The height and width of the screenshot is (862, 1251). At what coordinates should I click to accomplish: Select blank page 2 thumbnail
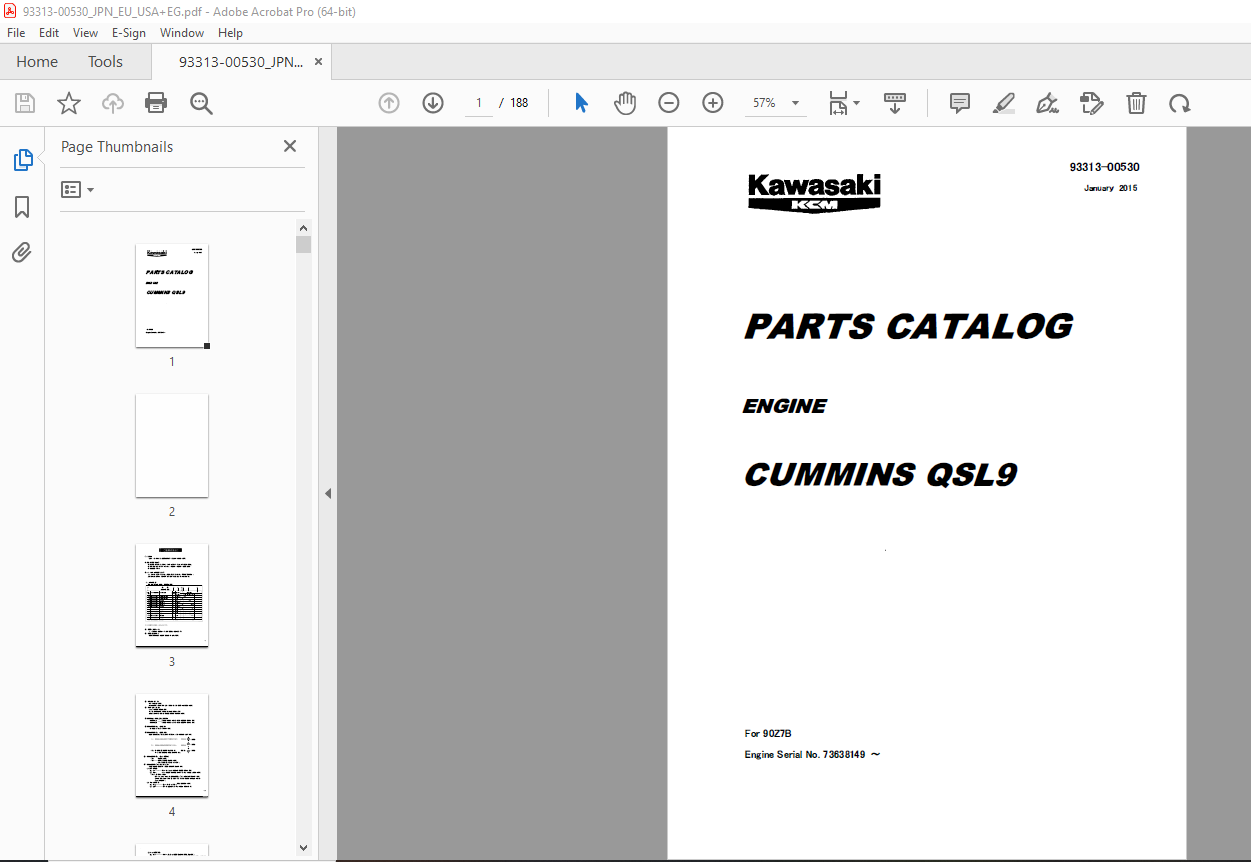click(172, 446)
